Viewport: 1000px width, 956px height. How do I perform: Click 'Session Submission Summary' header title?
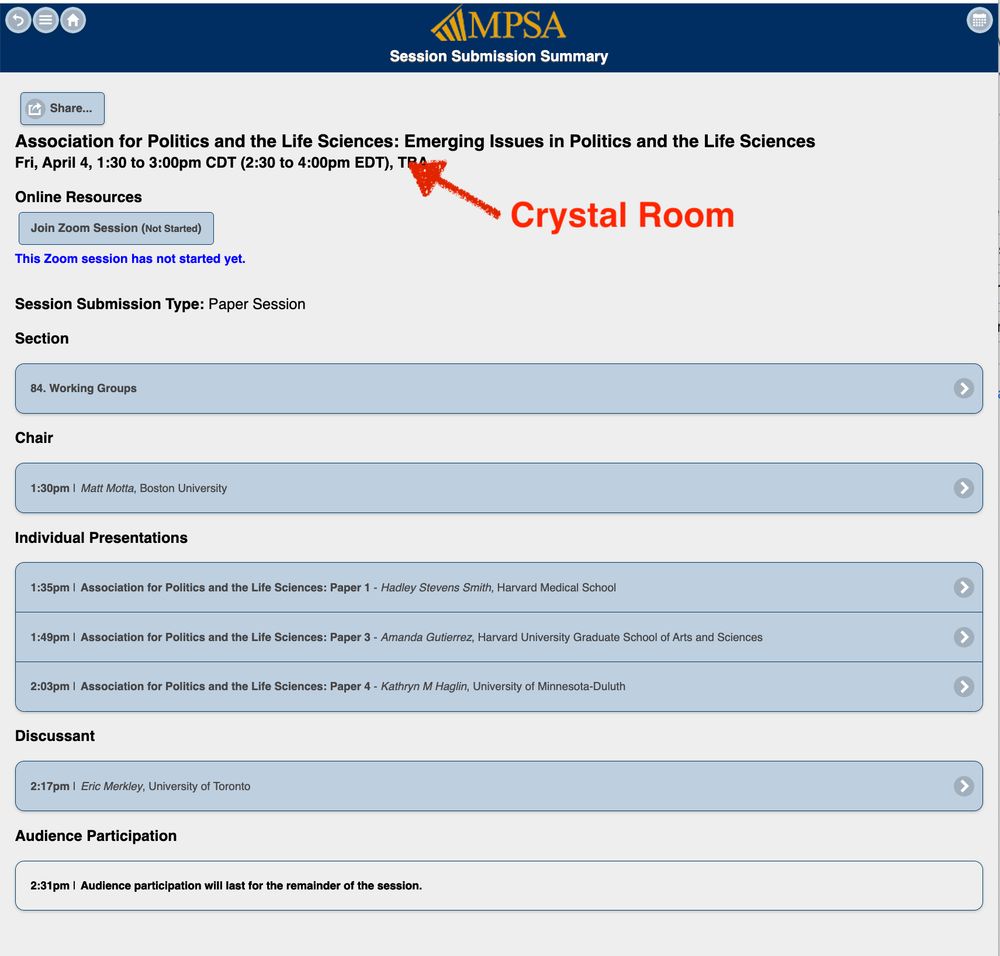pos(499,57)
